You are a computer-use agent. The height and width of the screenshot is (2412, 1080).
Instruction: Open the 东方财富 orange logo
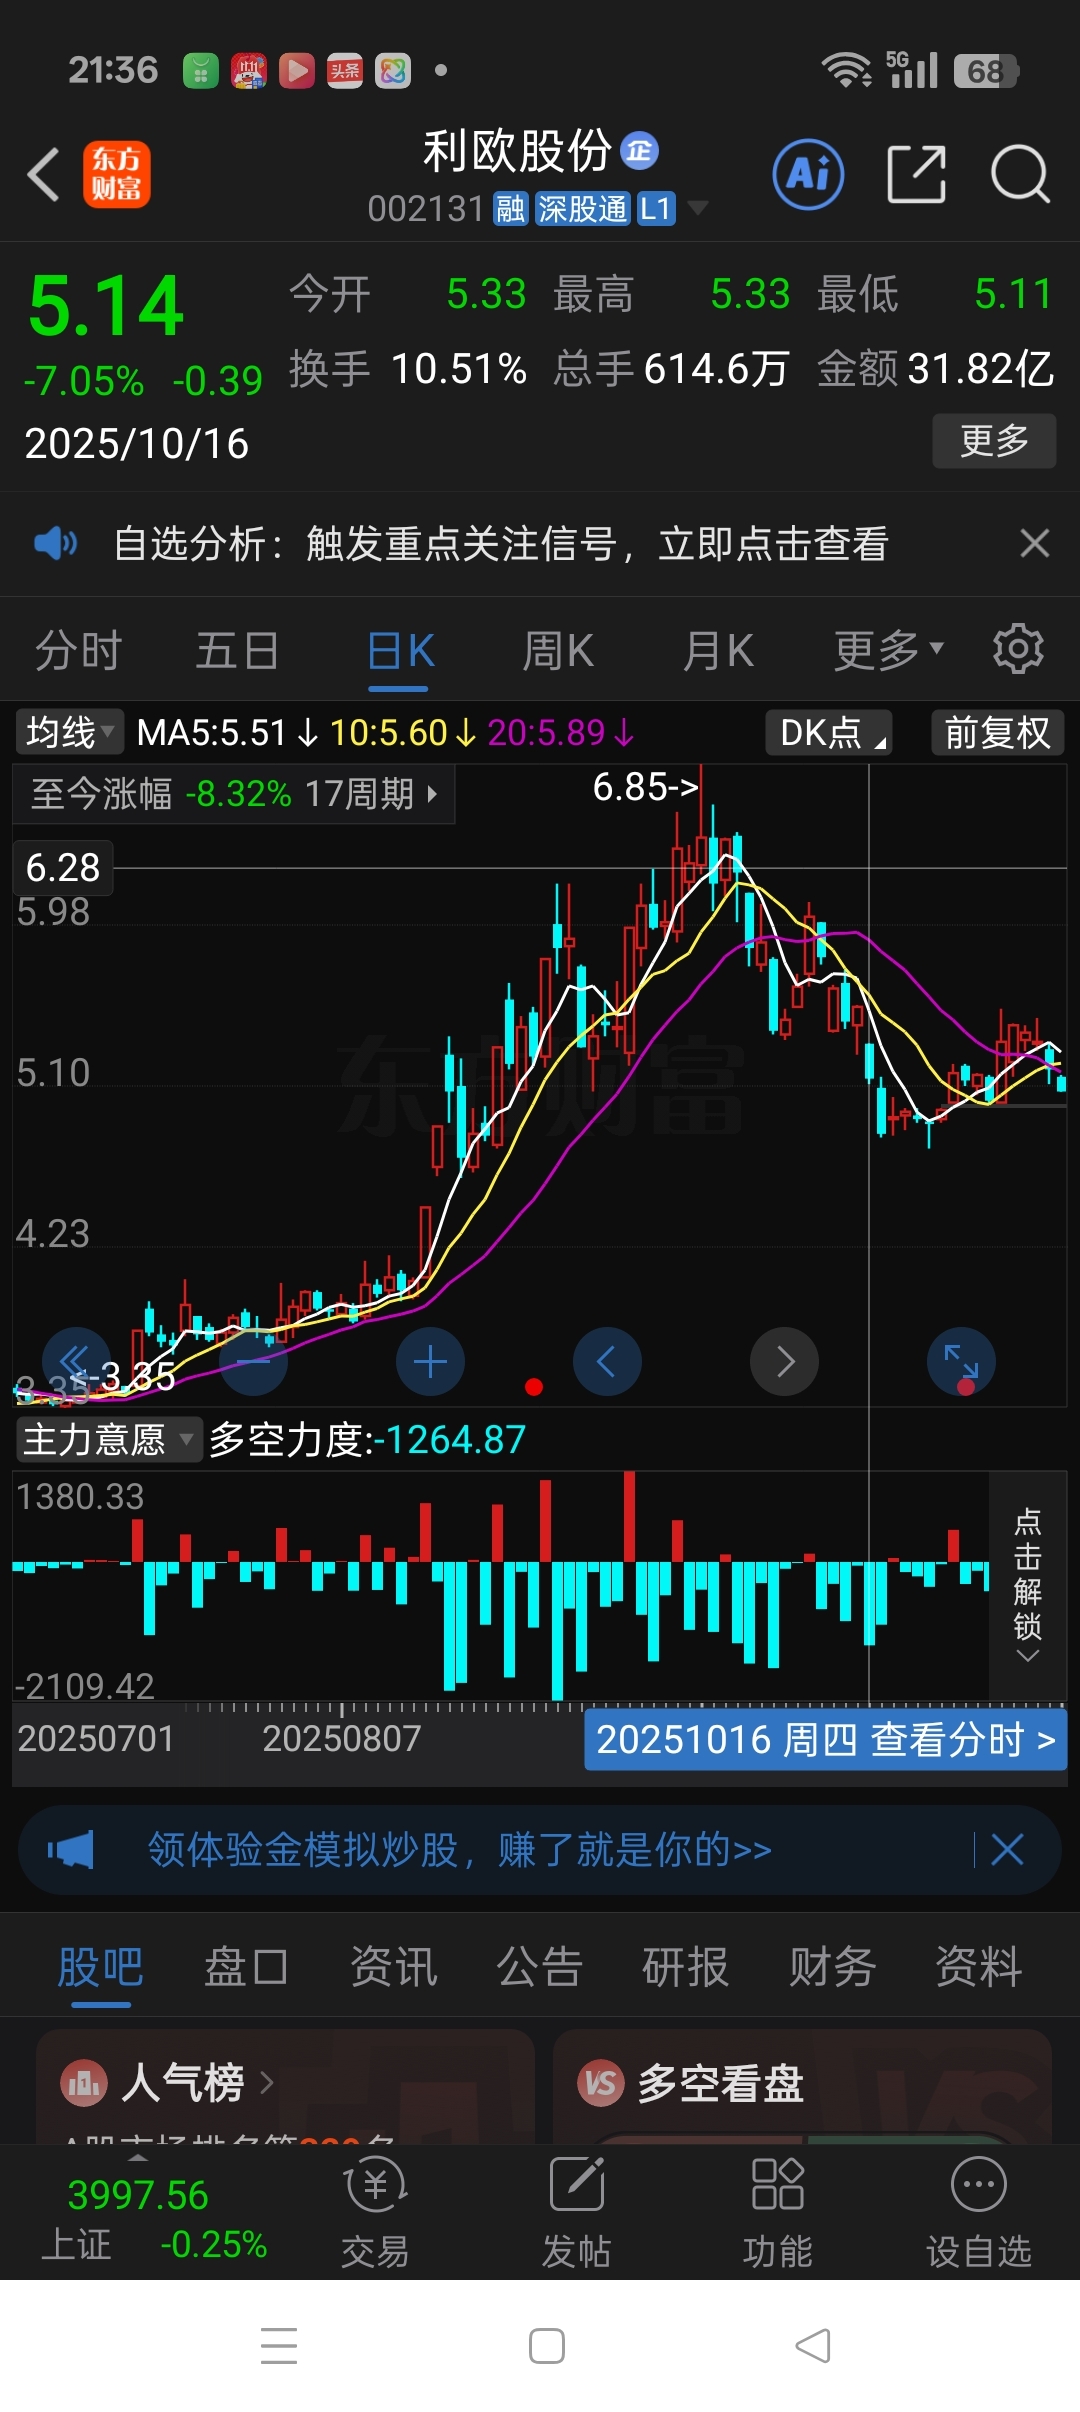(116, 174)
